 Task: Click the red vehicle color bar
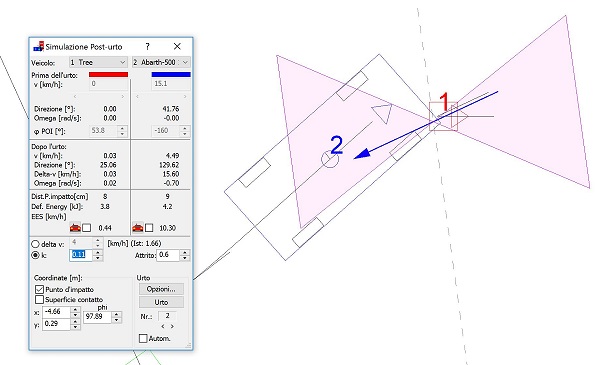(x=108, y=75)
